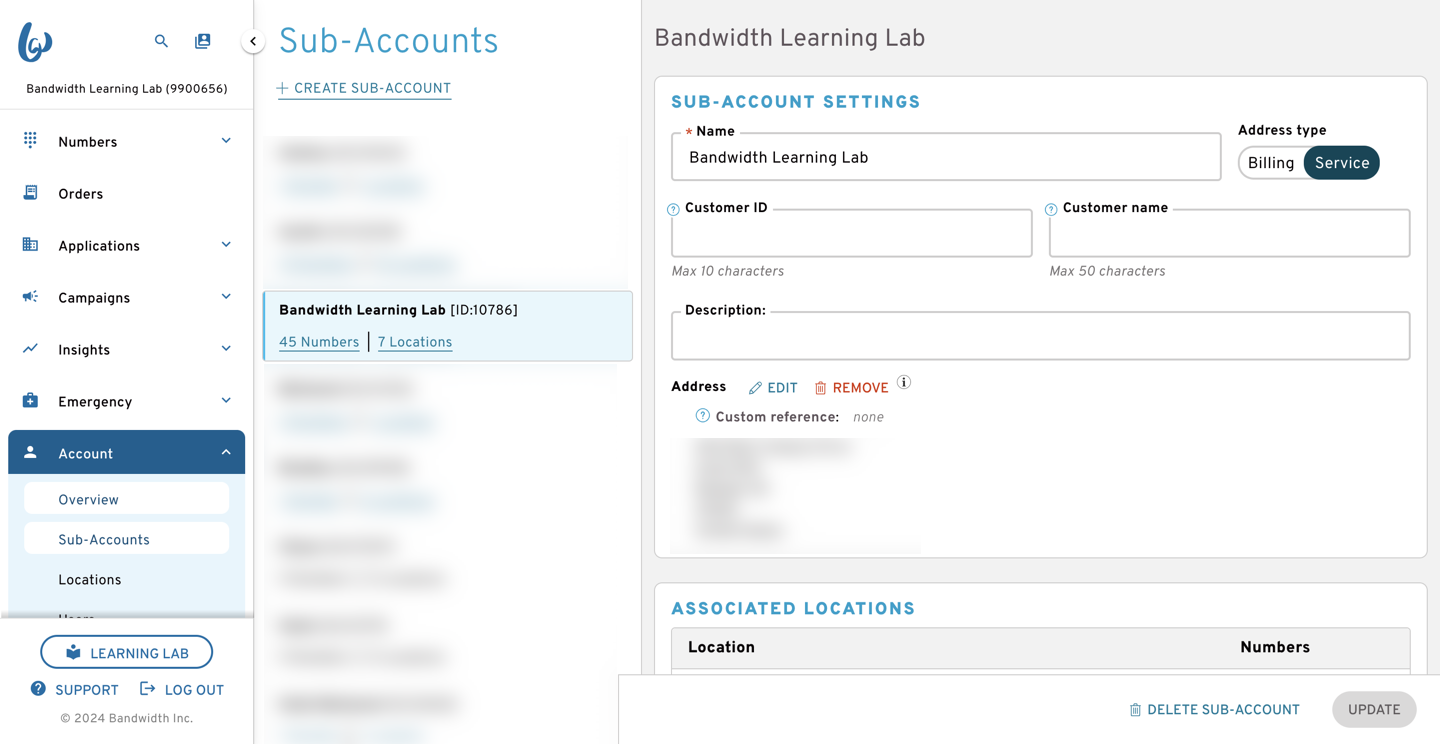
Task: Click the Applications building icon
Action: [x=30, y=245]
